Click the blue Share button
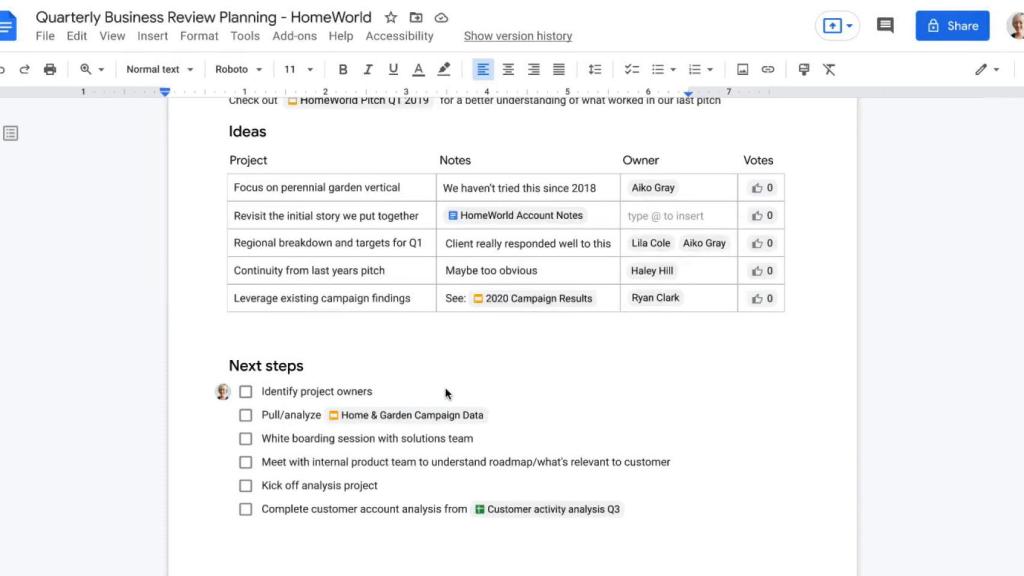 [951, 25]
